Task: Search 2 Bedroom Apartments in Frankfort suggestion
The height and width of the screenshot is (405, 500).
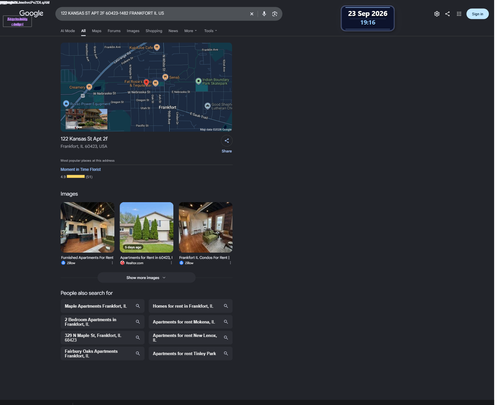Action: click(102, 322)
